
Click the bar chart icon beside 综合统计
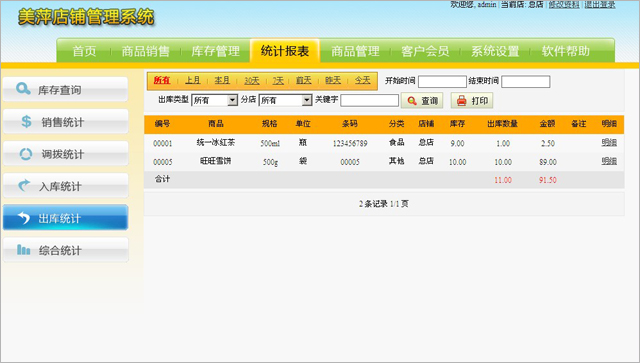[23, 249]
